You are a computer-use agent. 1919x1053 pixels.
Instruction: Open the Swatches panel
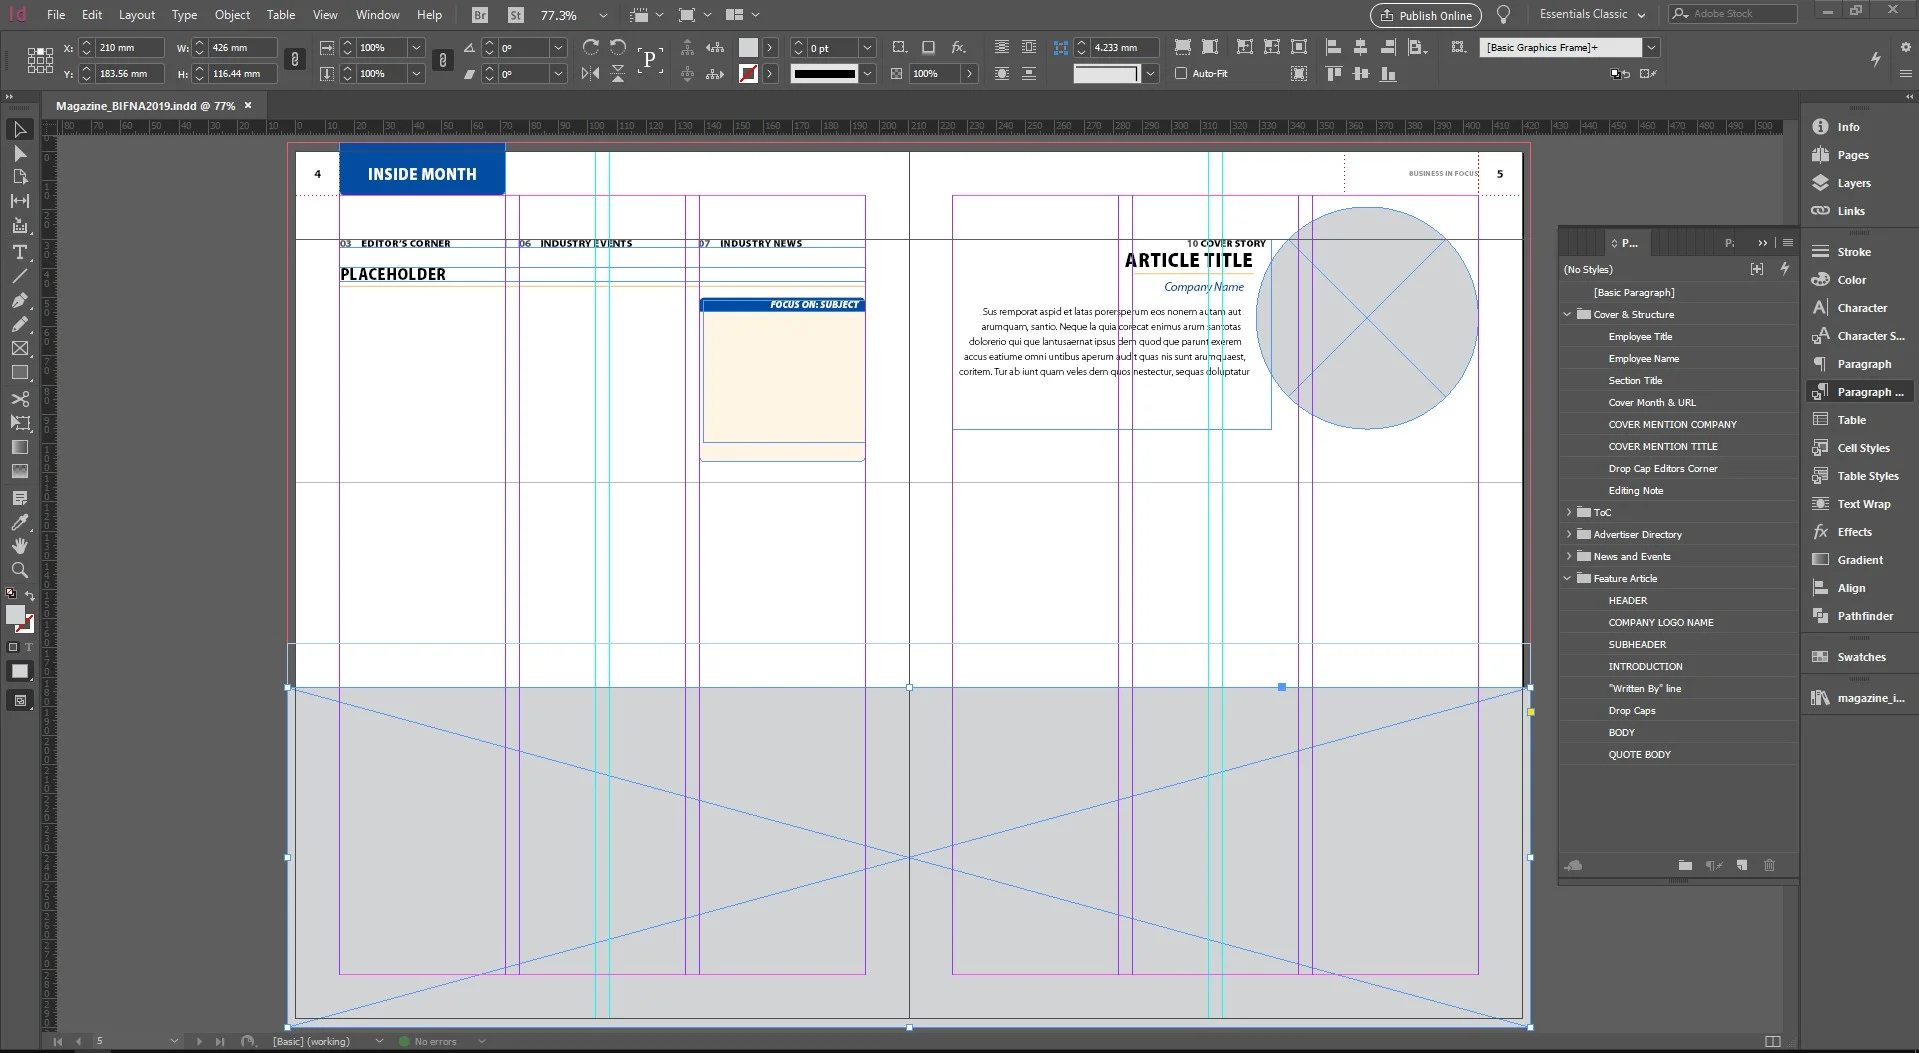point(1860,657)
